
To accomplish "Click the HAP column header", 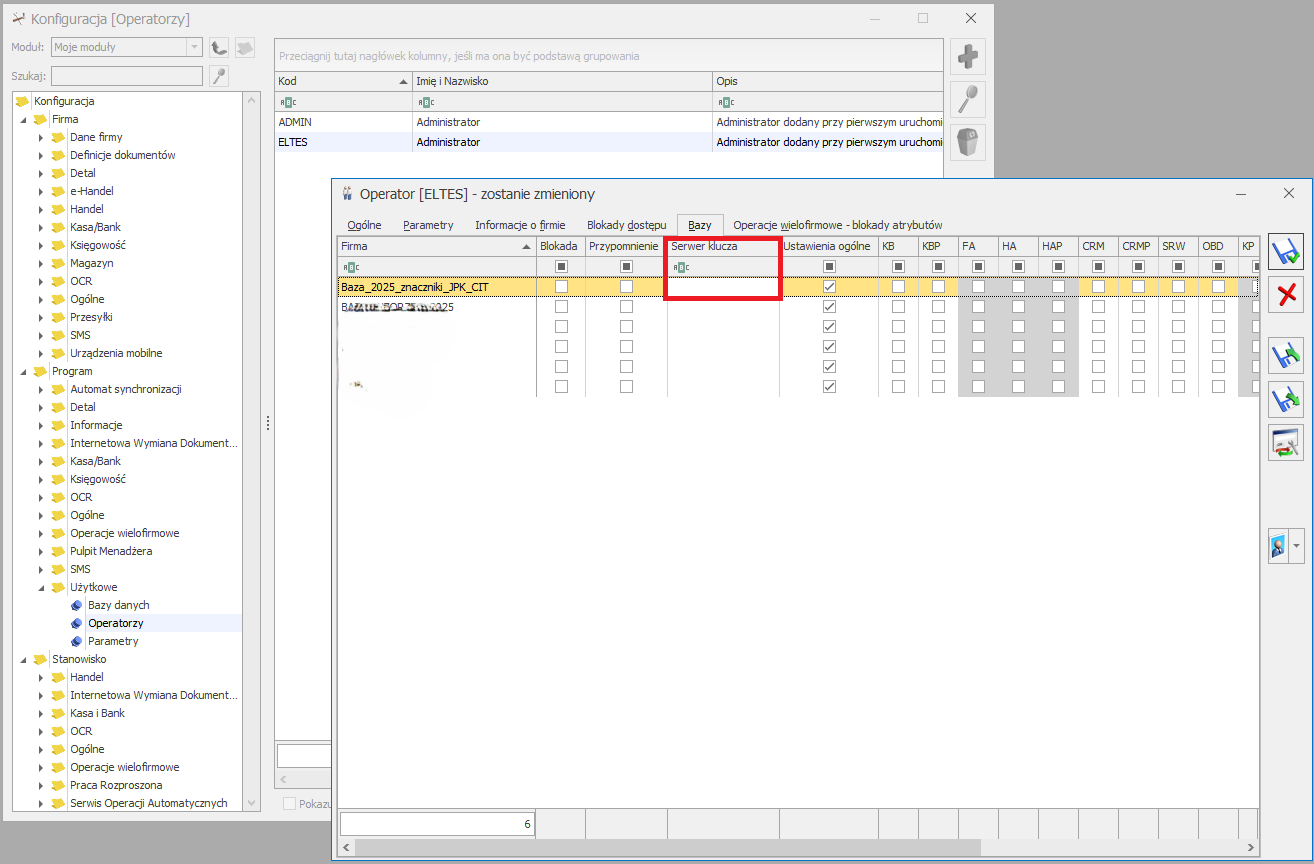I will point(1058,246).
